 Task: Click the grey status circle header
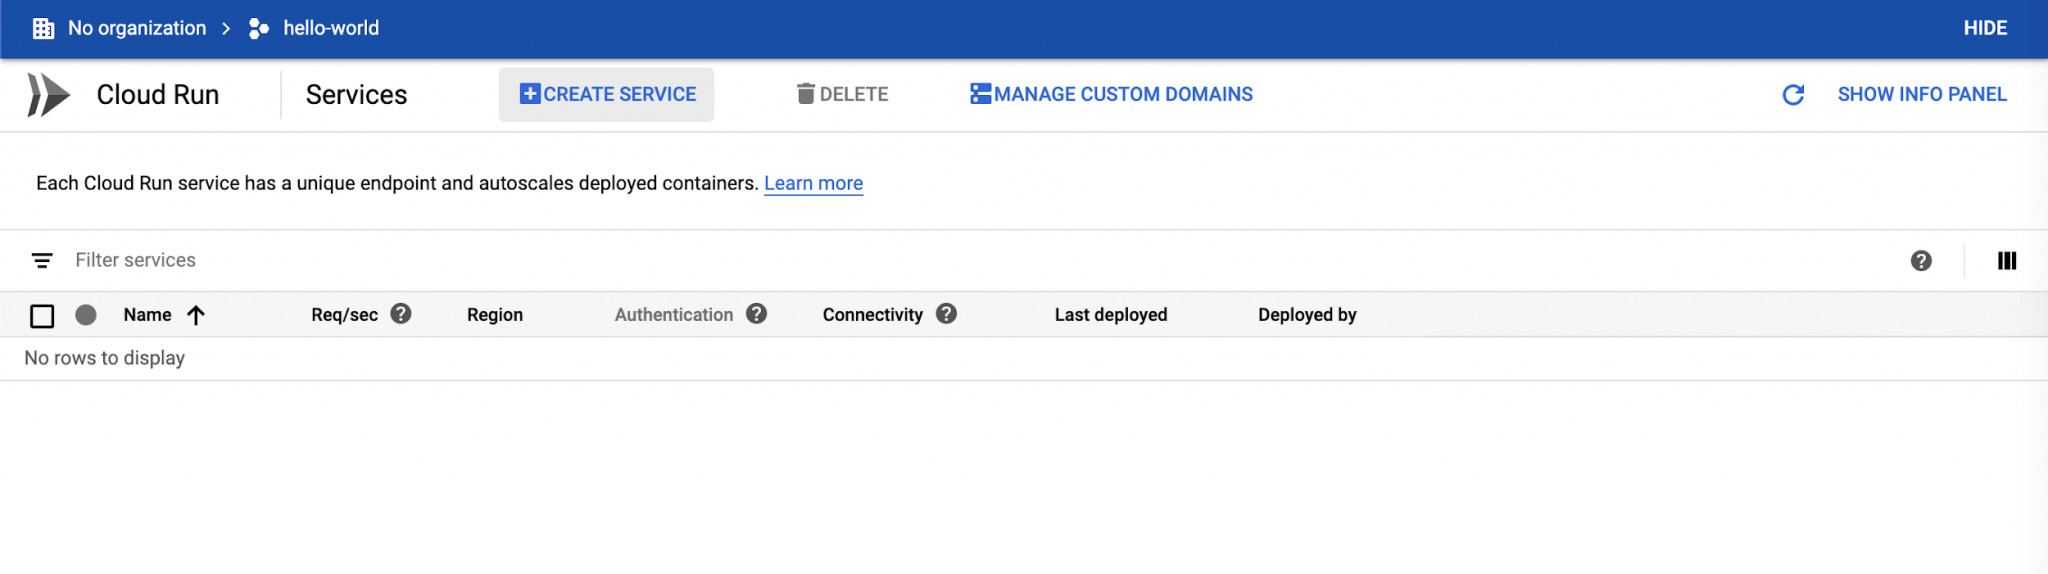86,315
